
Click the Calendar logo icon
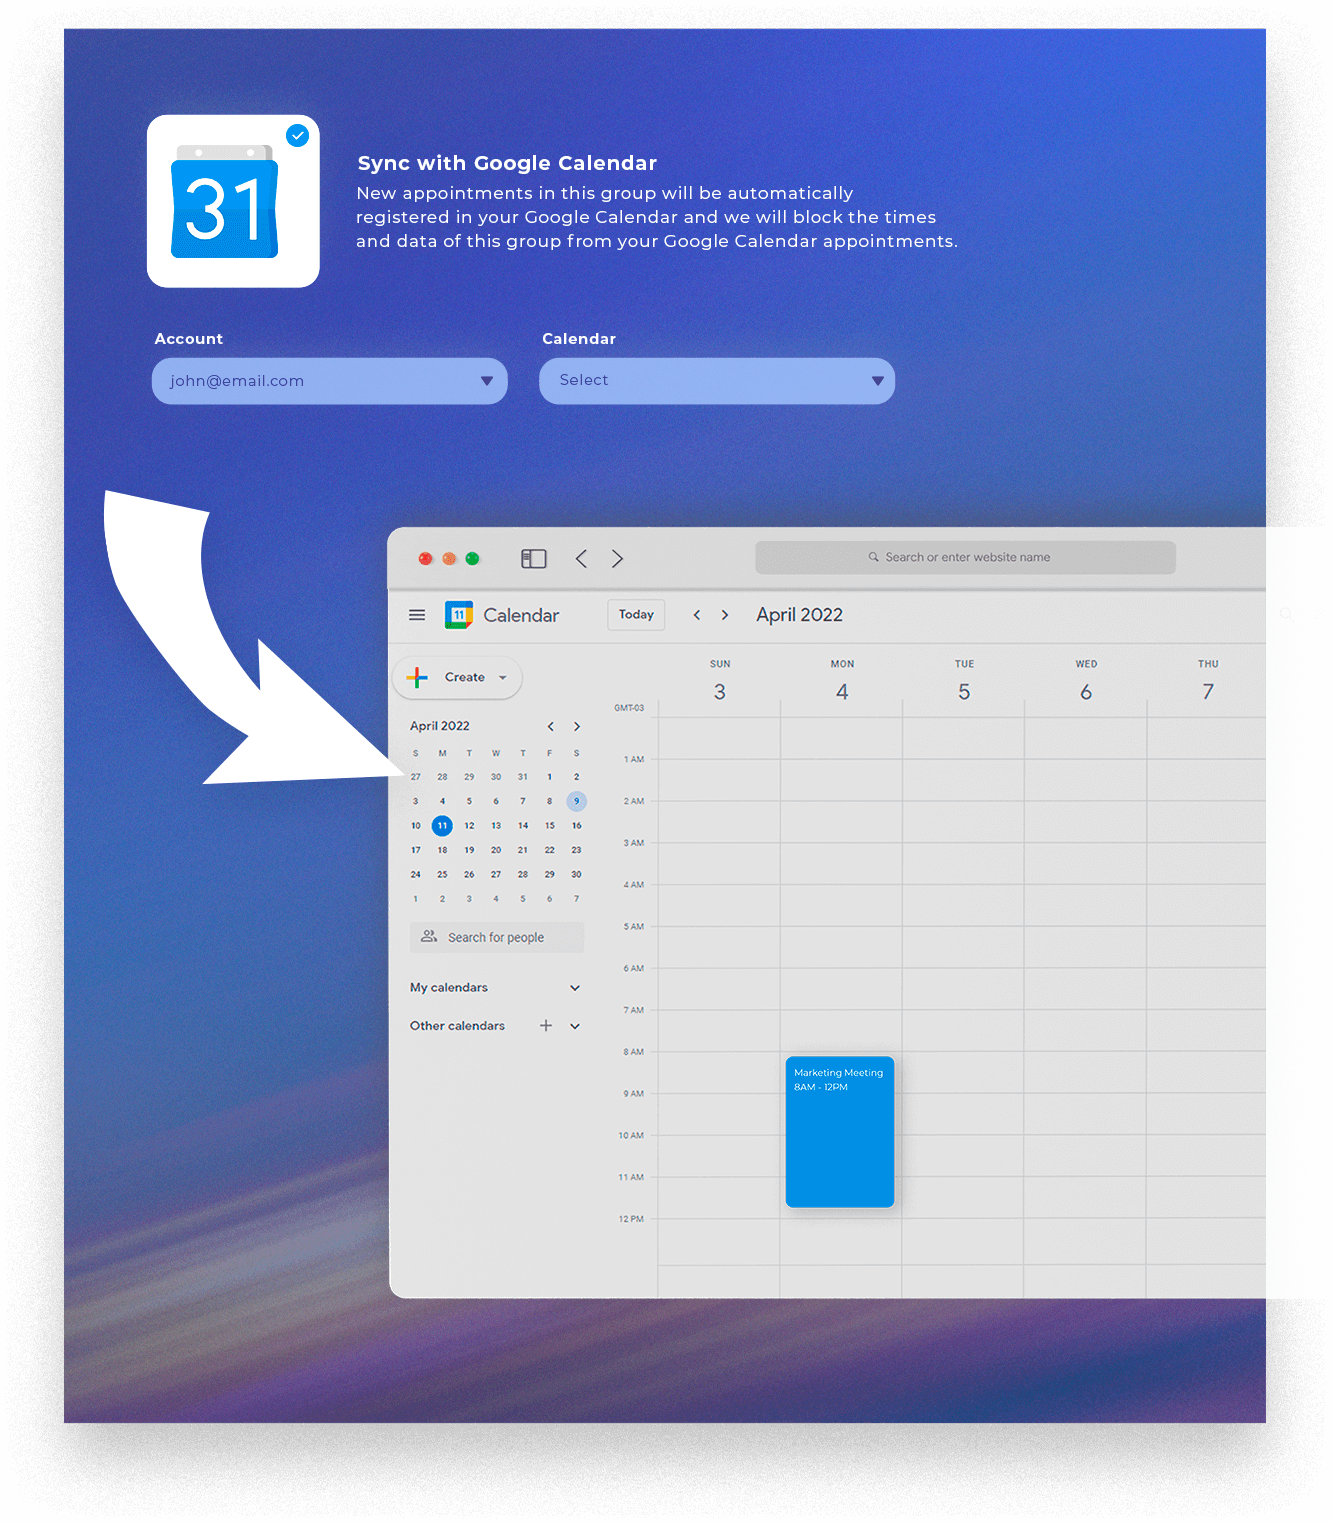pyautogui.click(x=458, y=615)
